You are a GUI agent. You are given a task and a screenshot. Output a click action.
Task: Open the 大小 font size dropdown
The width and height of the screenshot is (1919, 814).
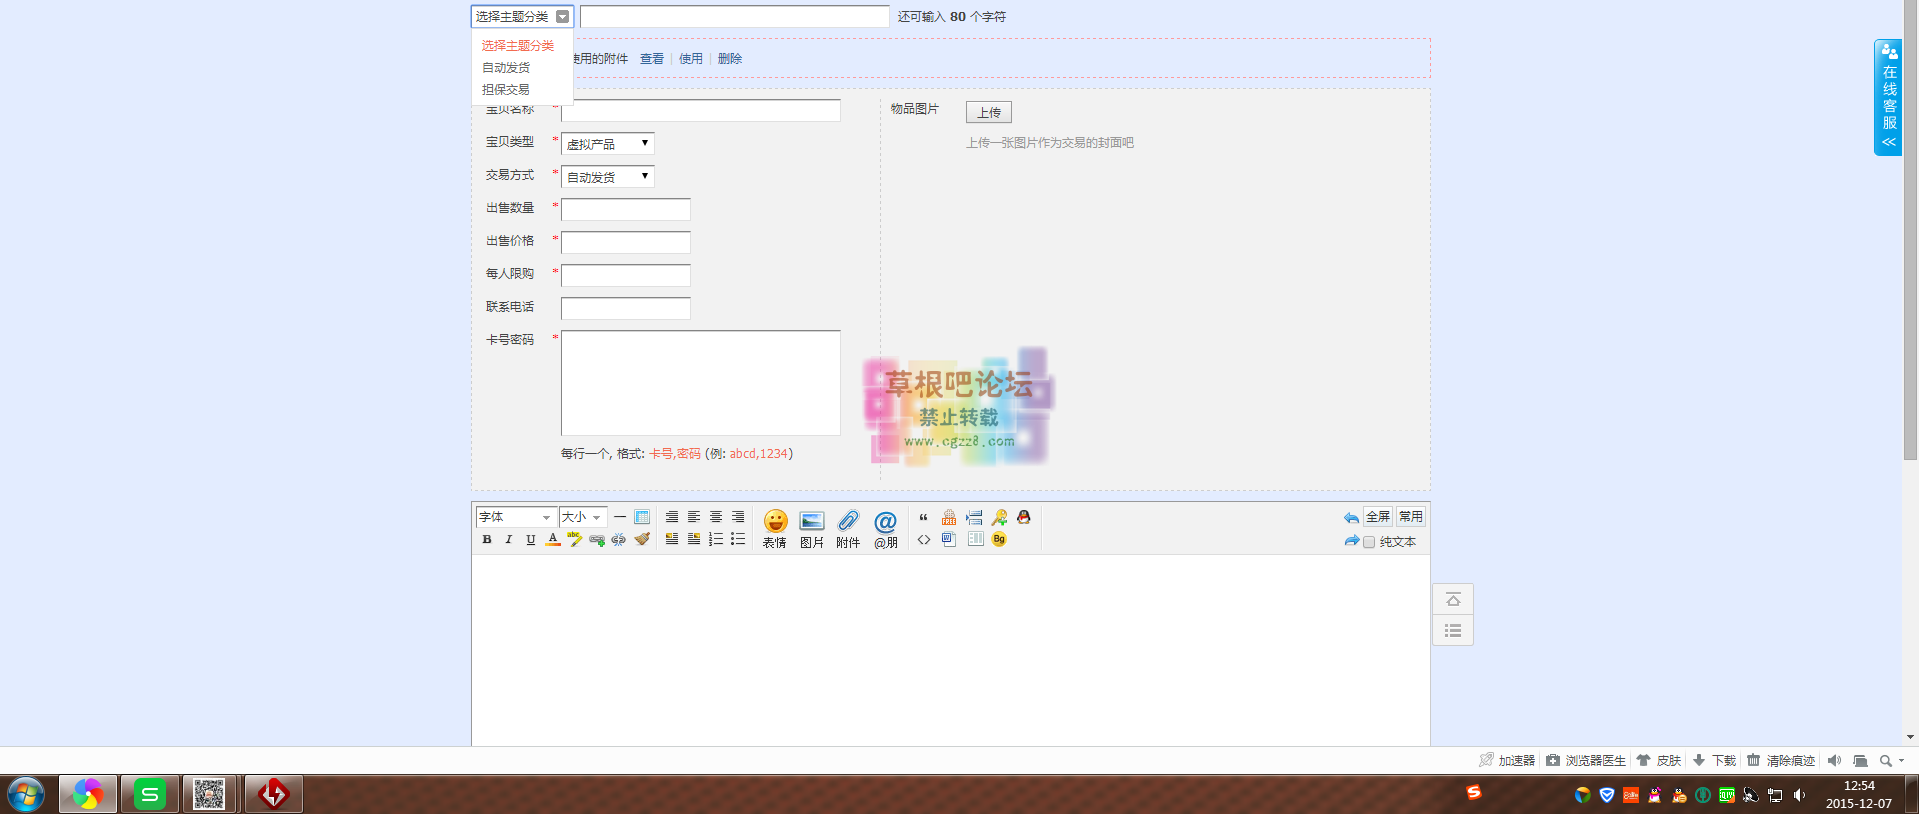583,517
